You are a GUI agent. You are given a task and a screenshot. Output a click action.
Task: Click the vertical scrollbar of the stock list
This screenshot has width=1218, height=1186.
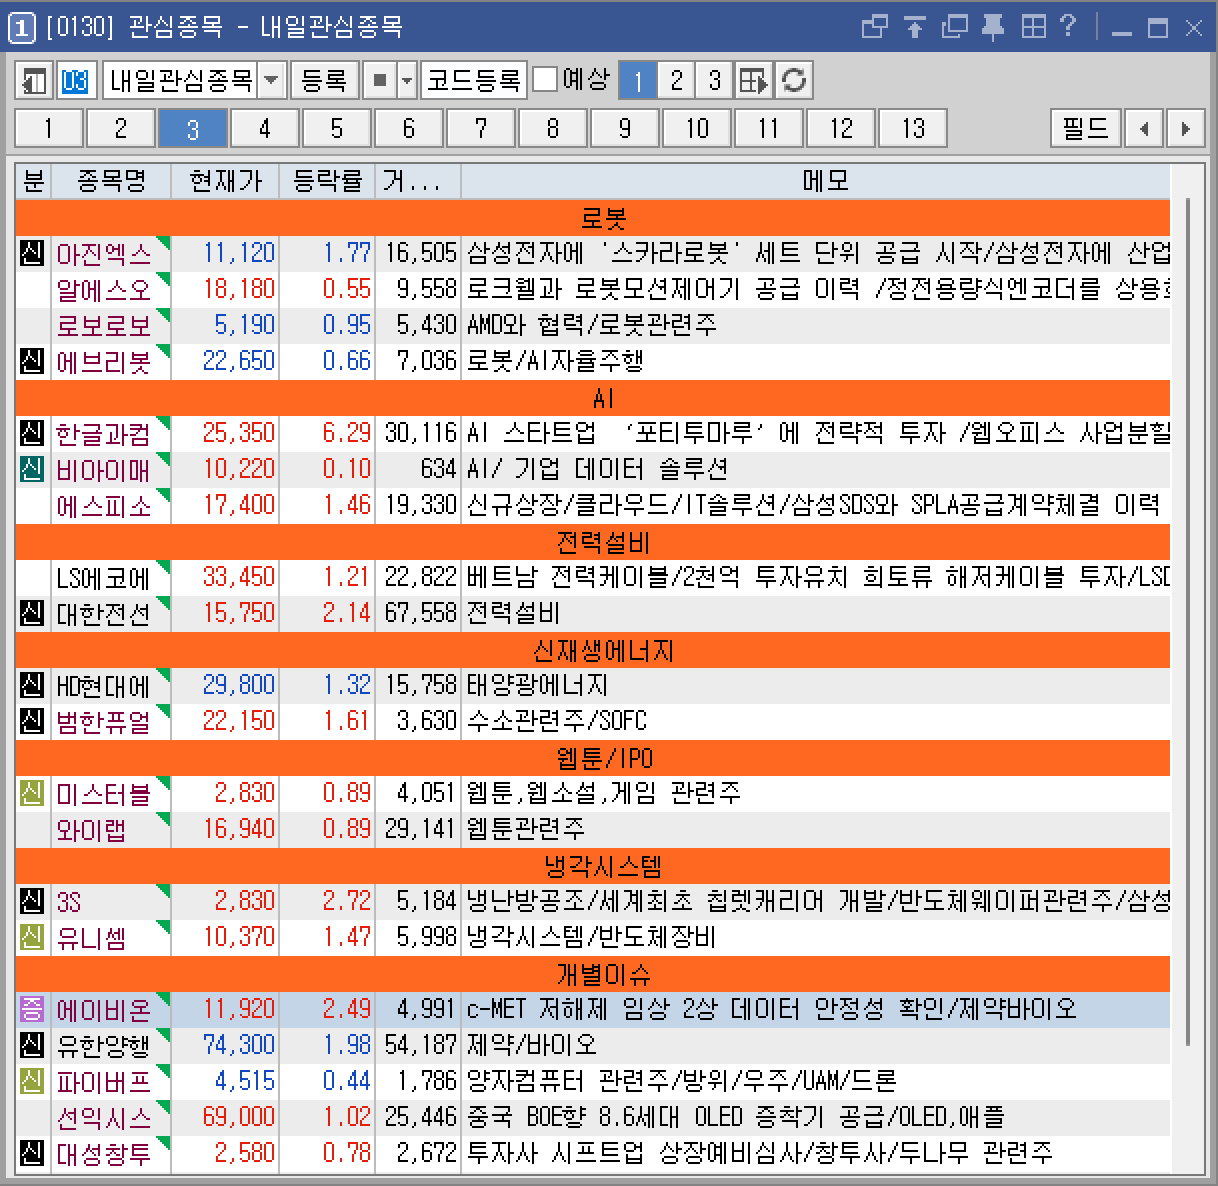coord(1187,620)
